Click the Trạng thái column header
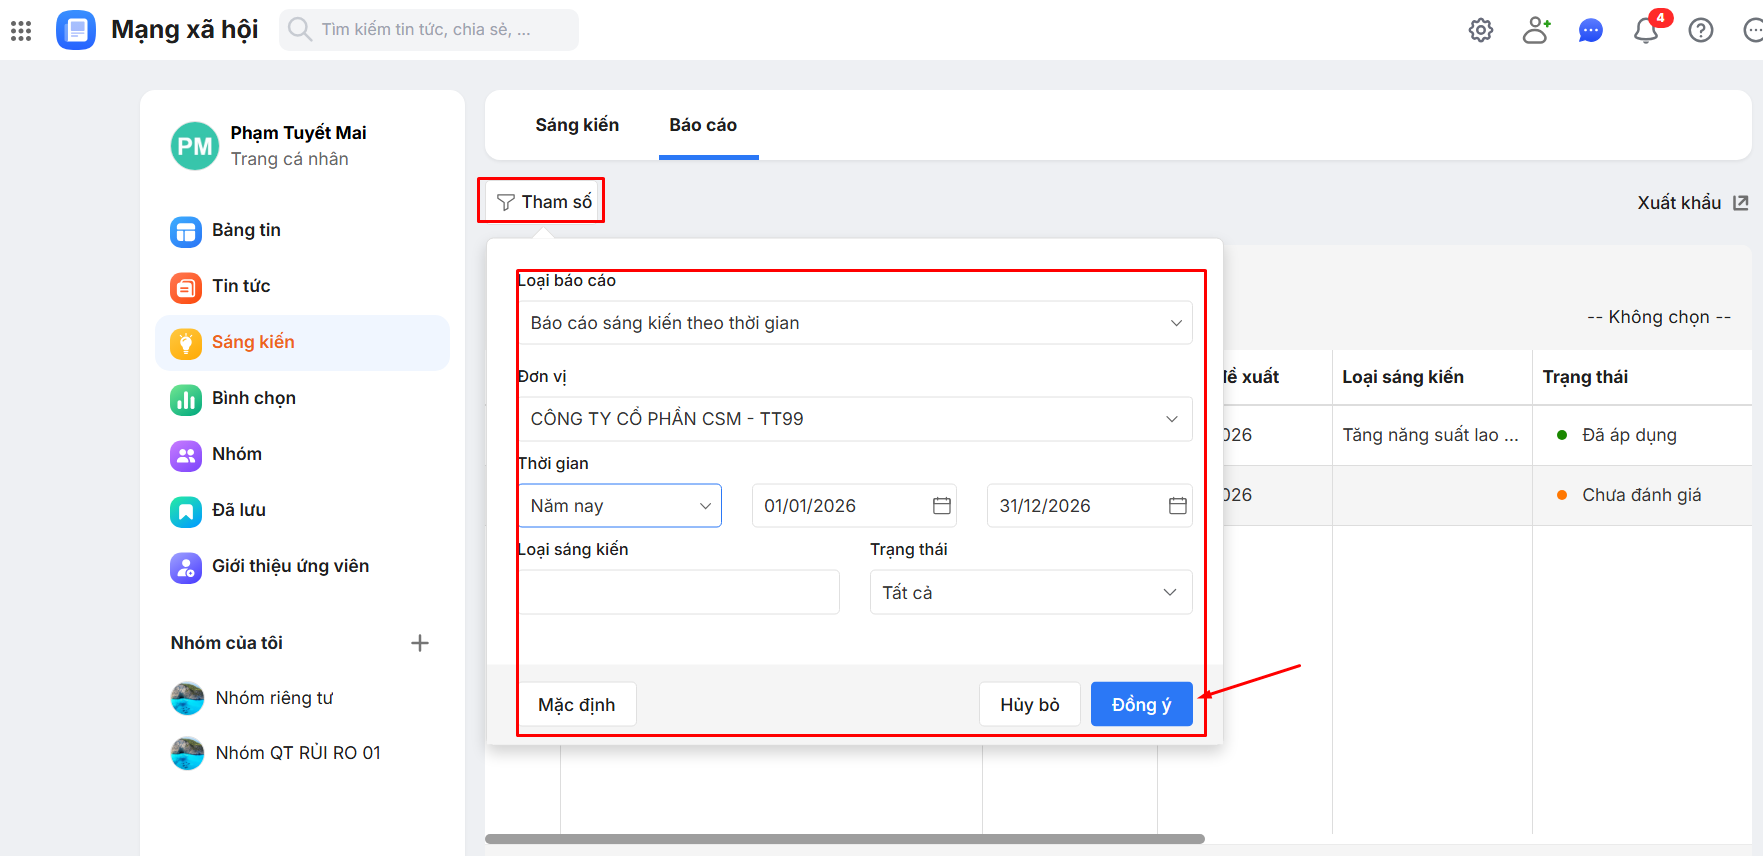The height and width of the screenshot is (856, 1763). (x=1585, y=377)
